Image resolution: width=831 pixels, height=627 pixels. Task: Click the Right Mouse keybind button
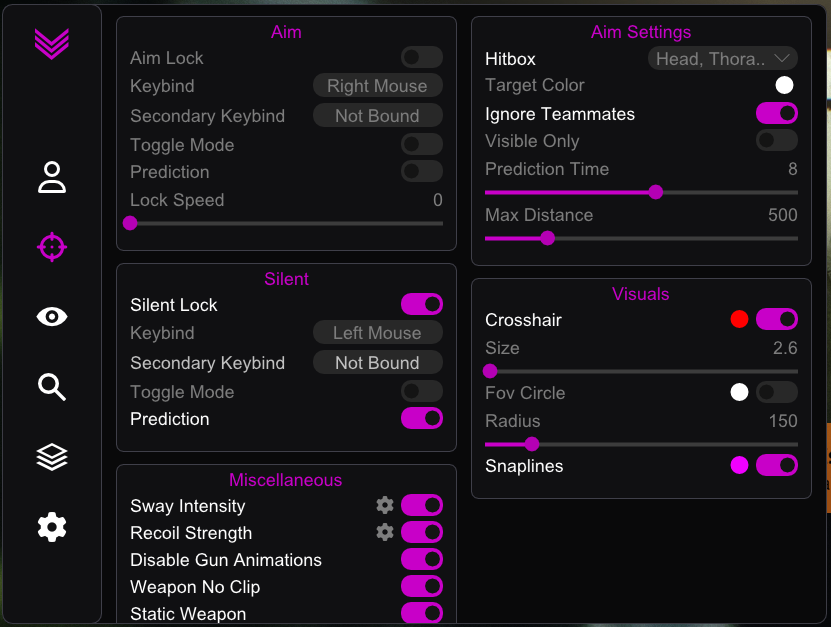tap(378, 86)
